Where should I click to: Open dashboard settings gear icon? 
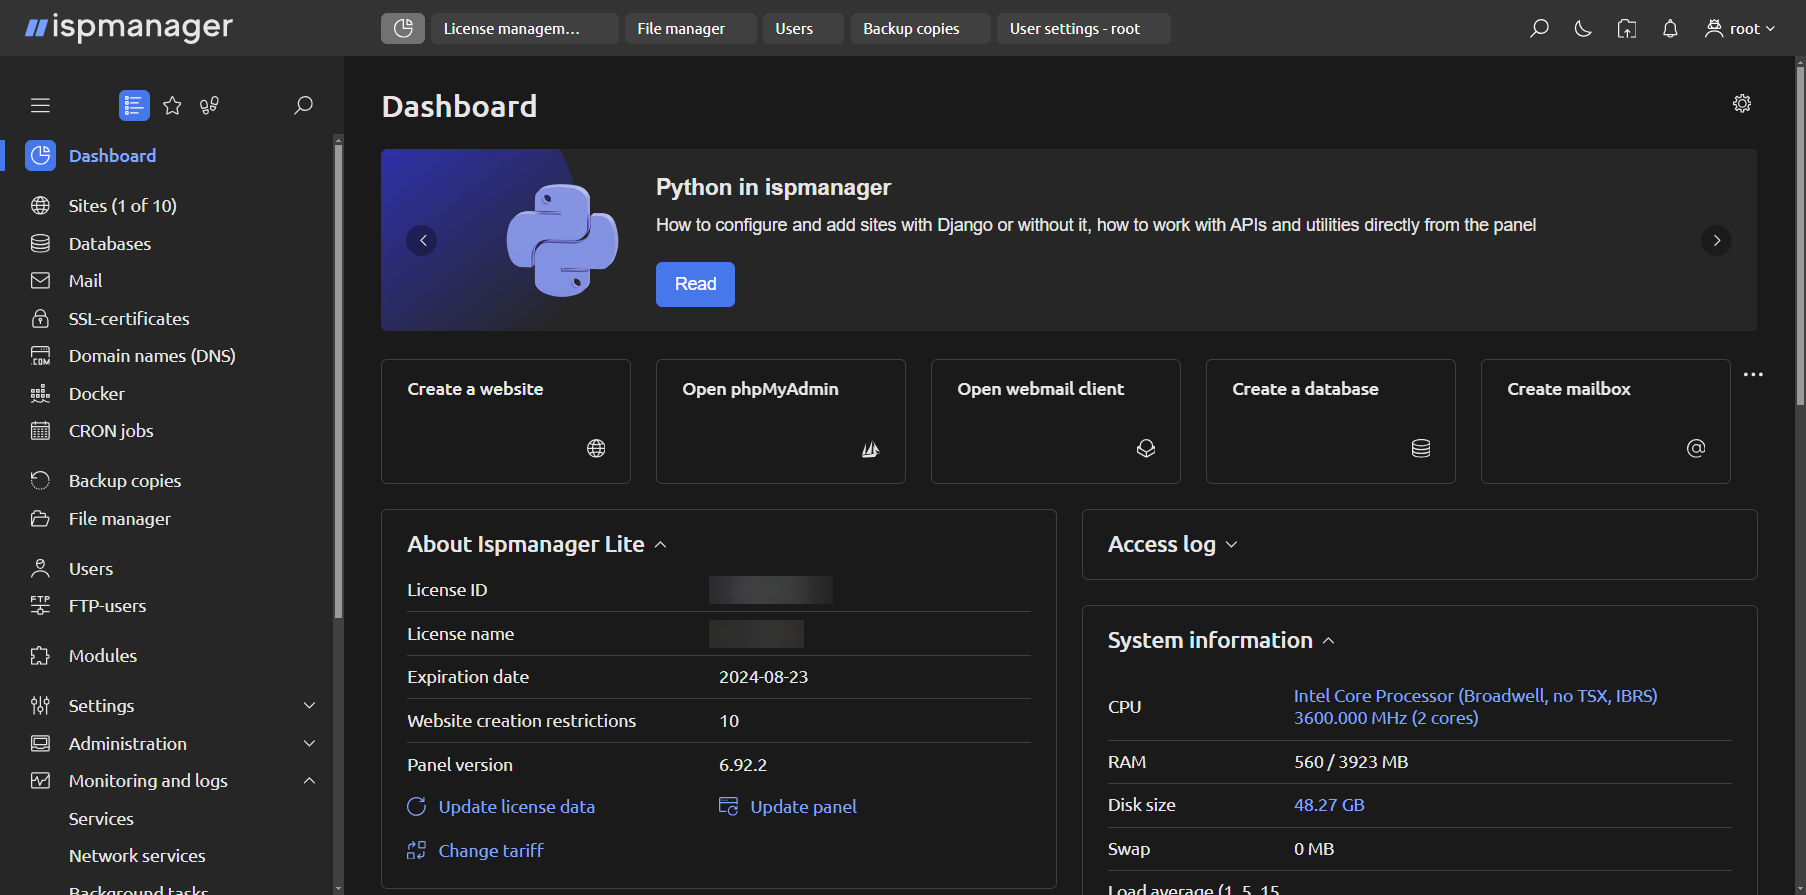point(1742,104)
